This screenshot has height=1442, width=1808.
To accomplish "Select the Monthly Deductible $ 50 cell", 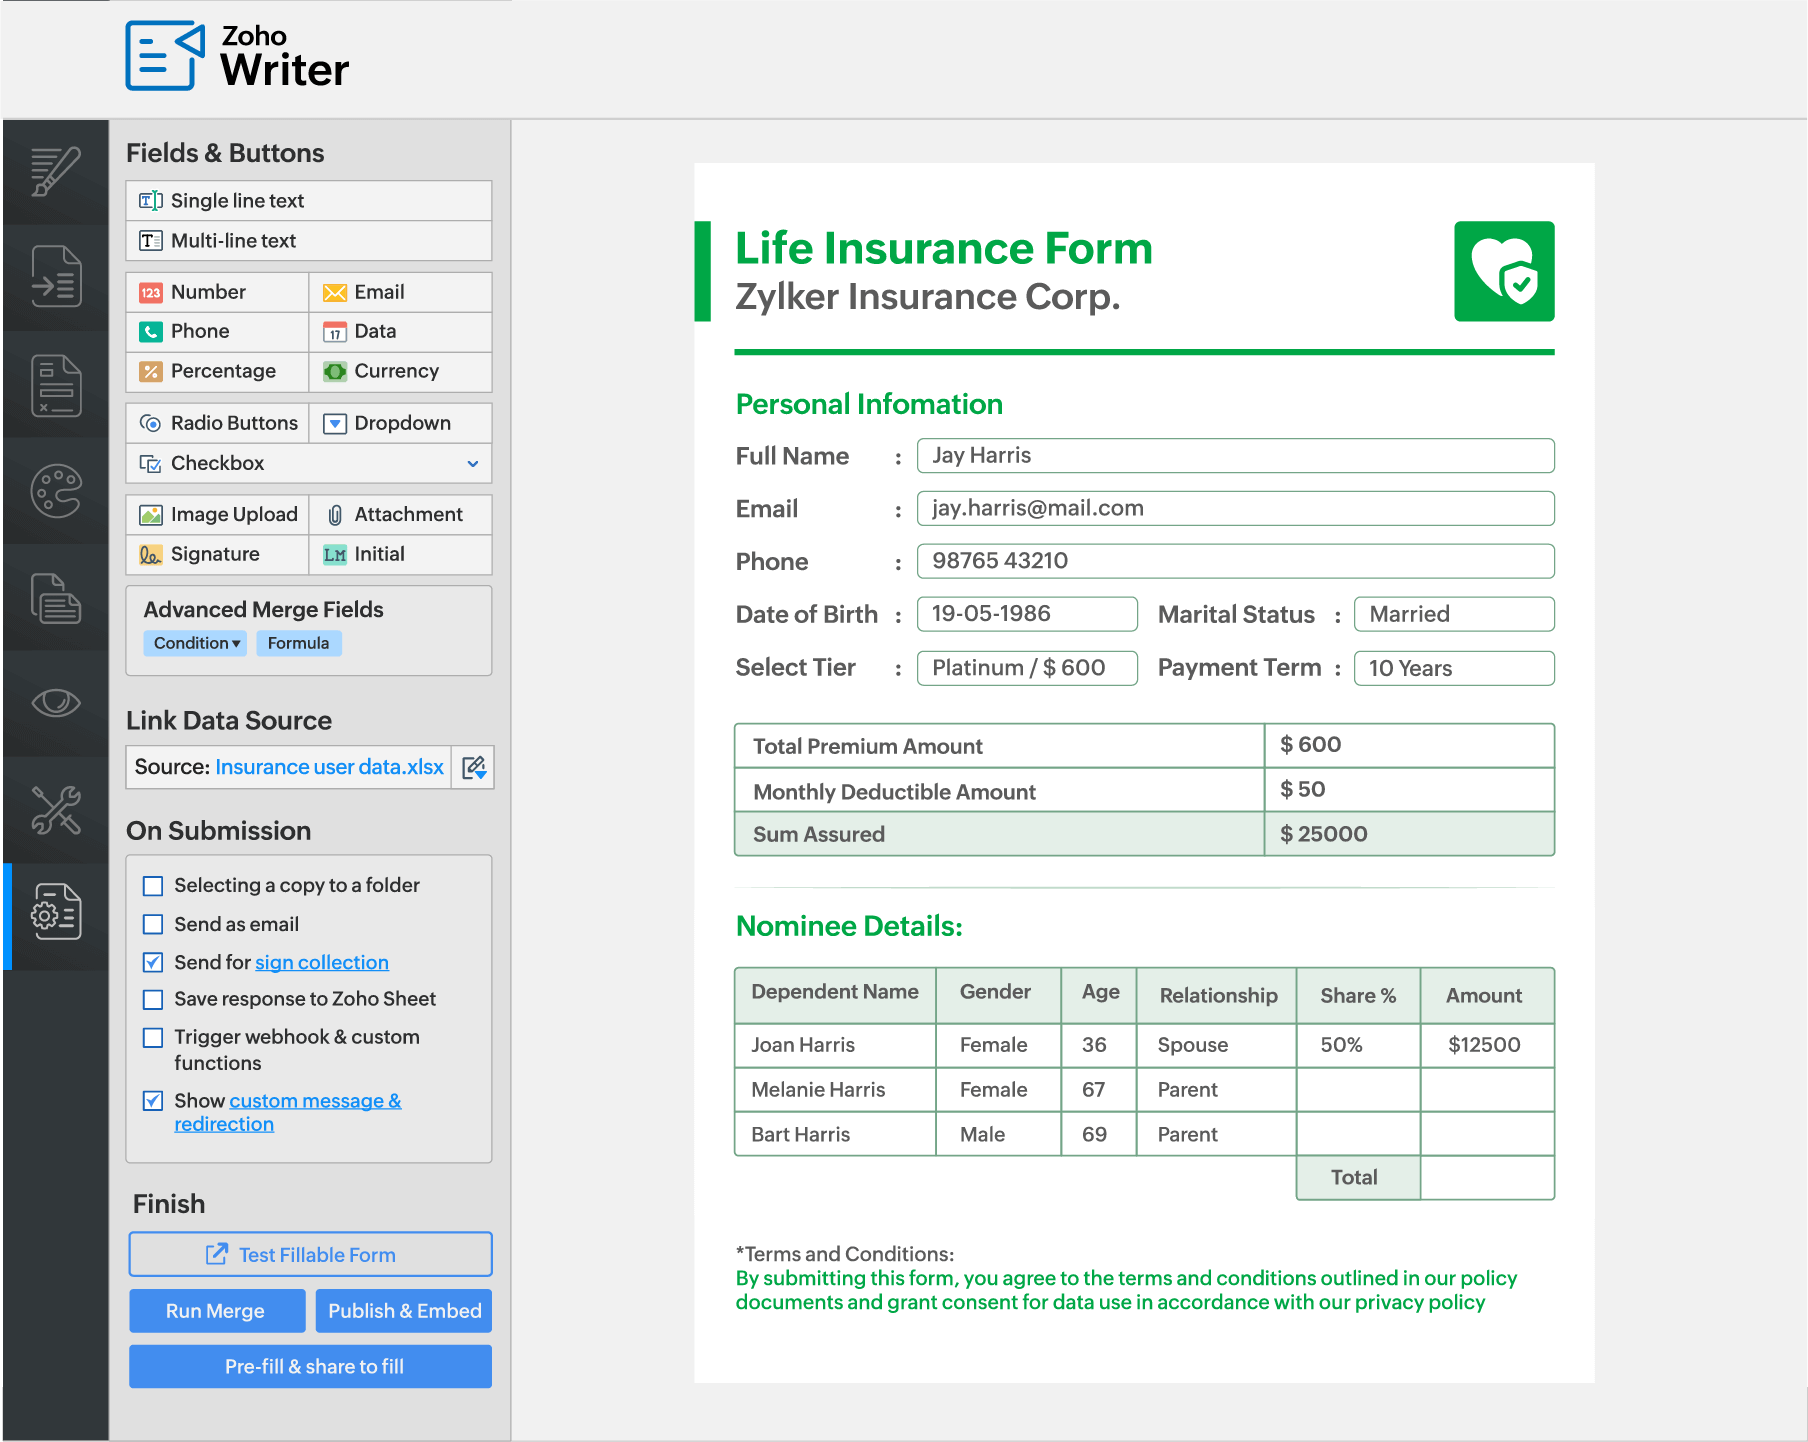I will pos(1409,790).
